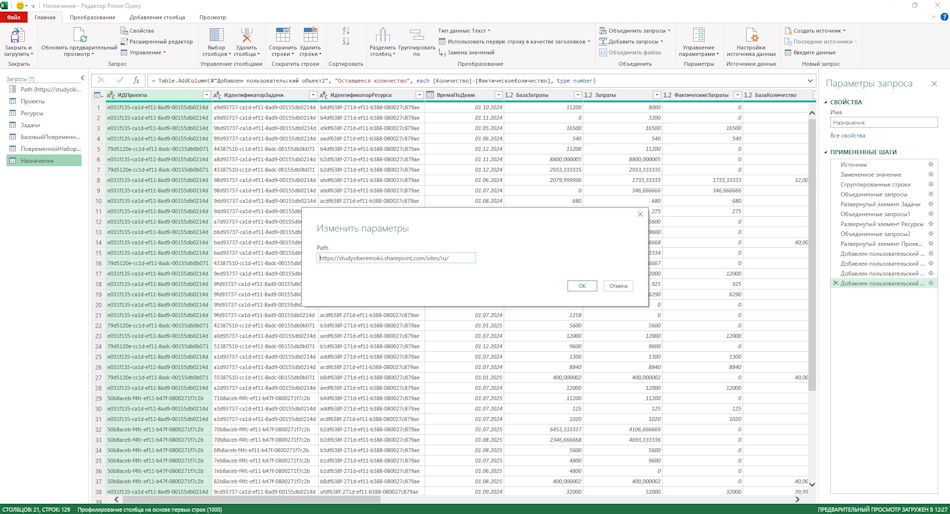
Task: Open the ИДПроекта column filter dropdown
Action: [x=207, y=95]
